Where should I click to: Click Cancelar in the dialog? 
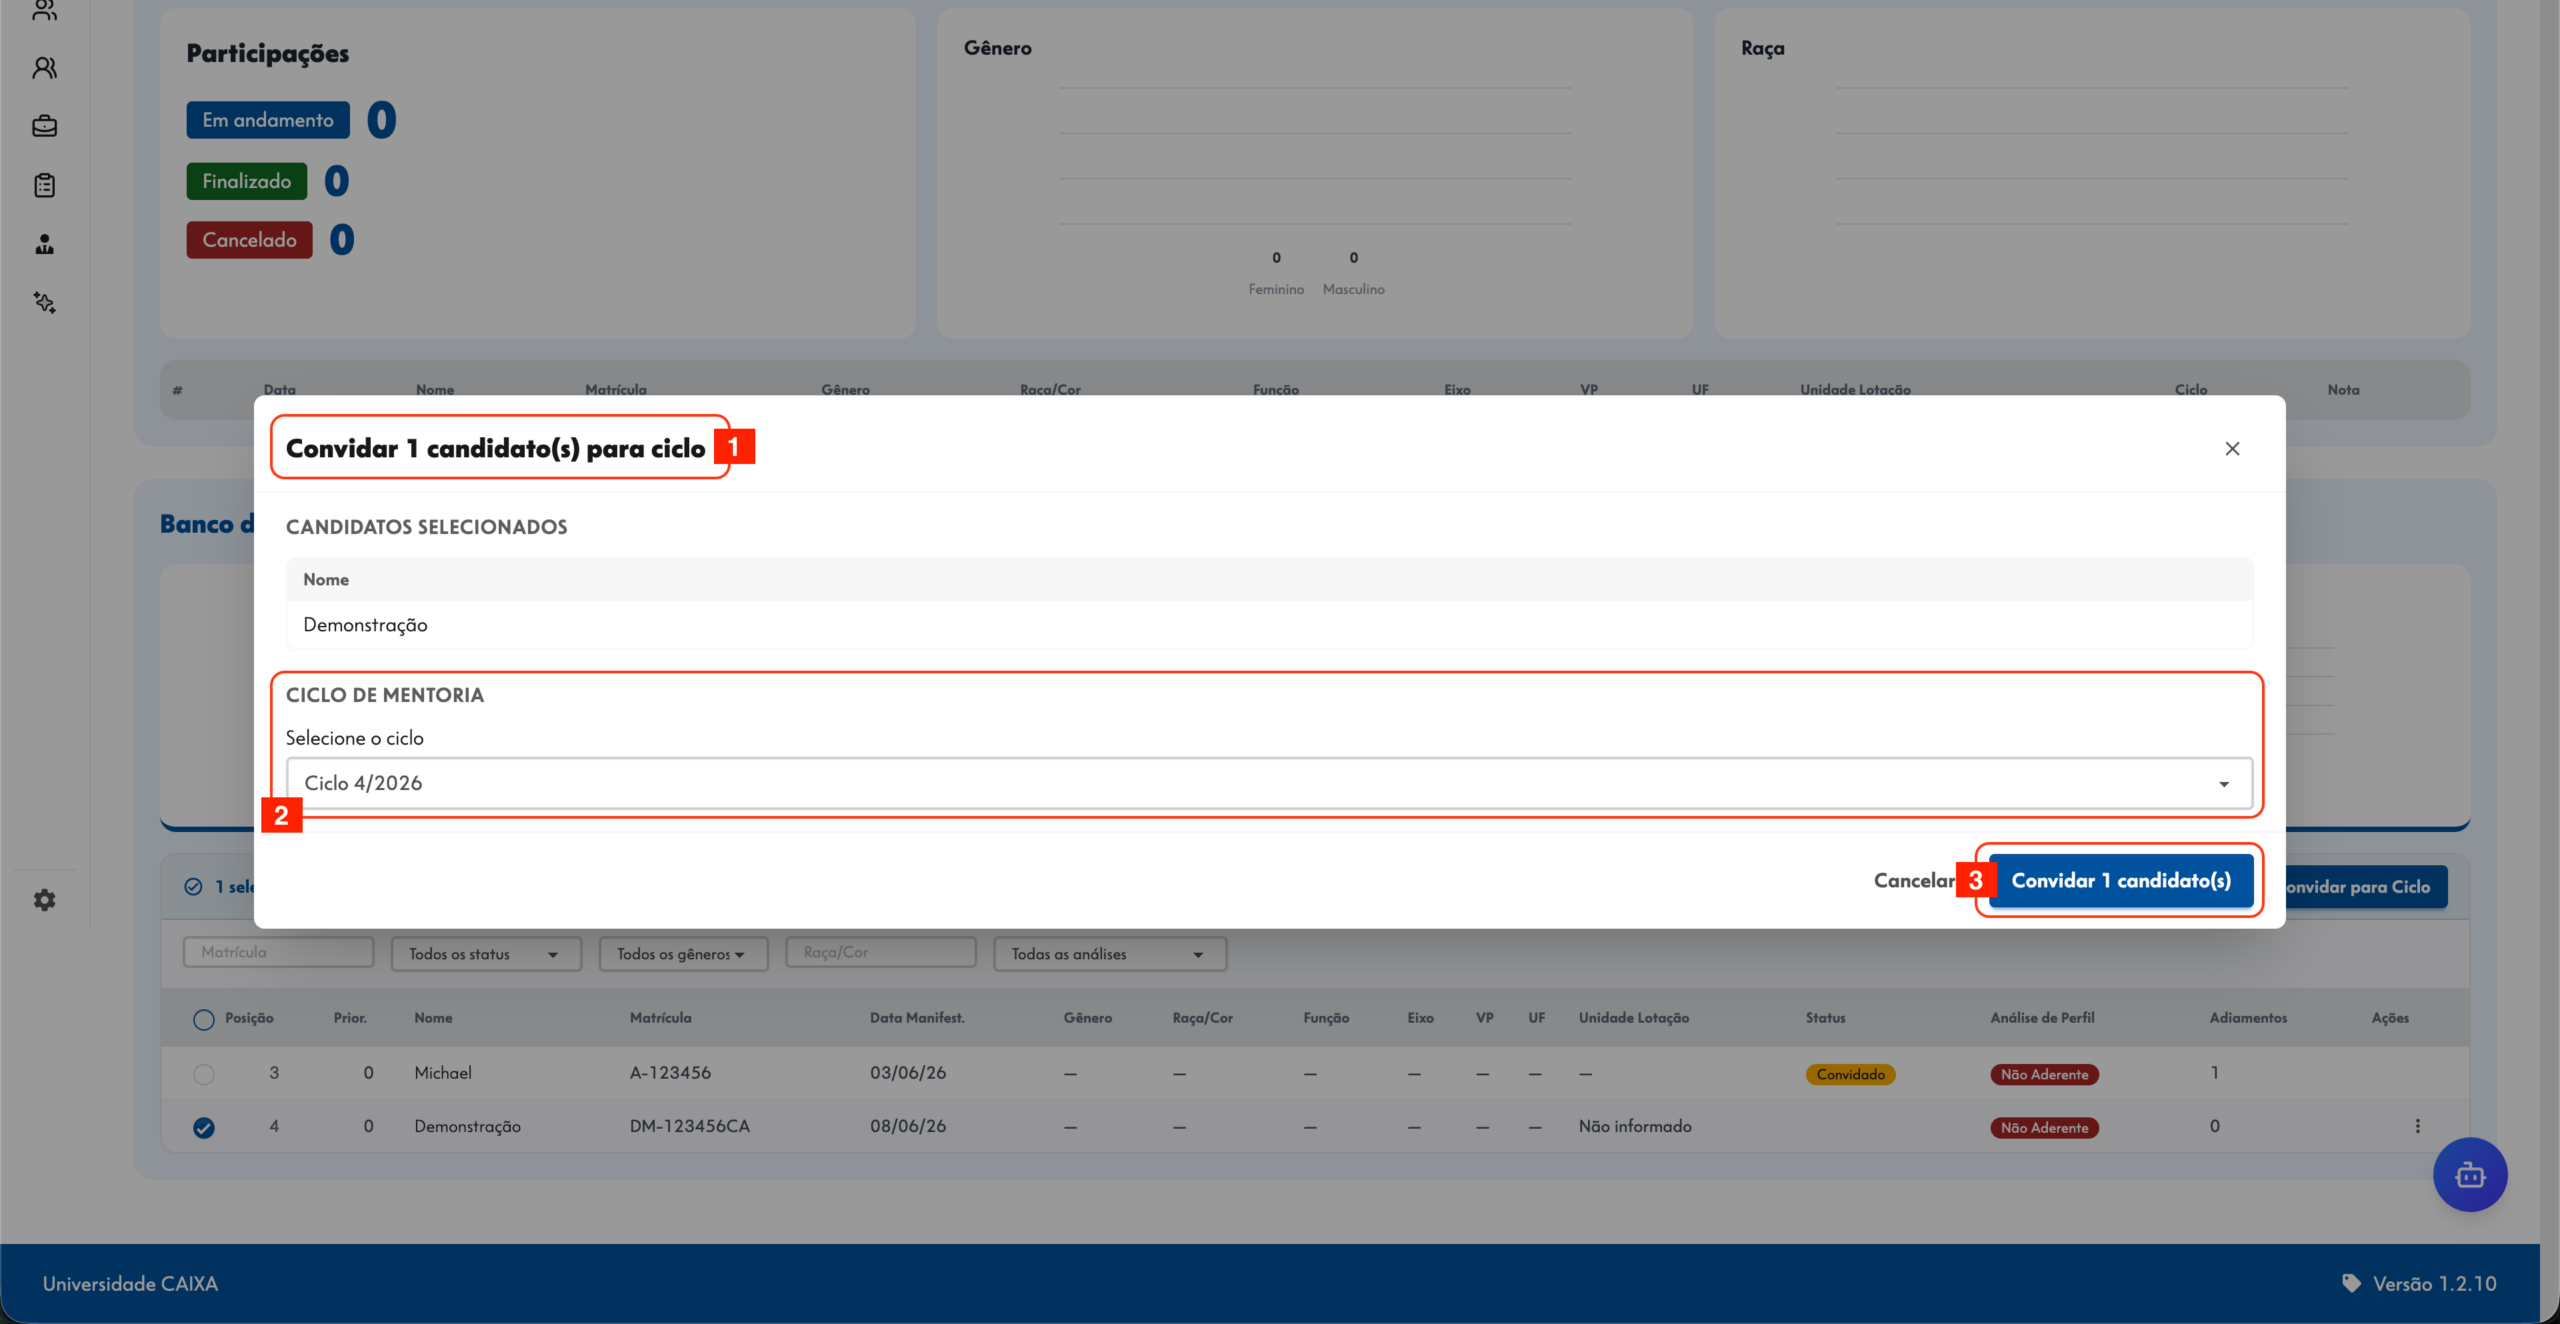point(1914,881)
